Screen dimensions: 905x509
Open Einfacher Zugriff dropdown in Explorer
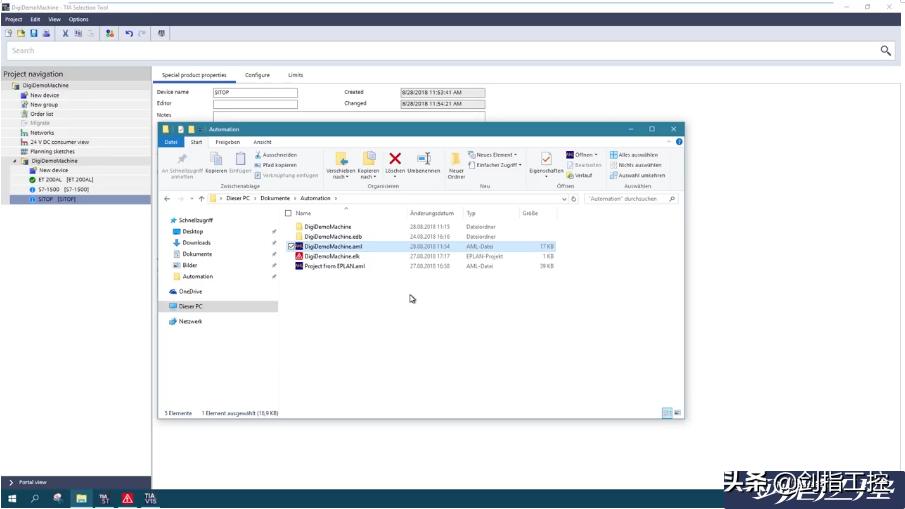[x=495, y=165]
